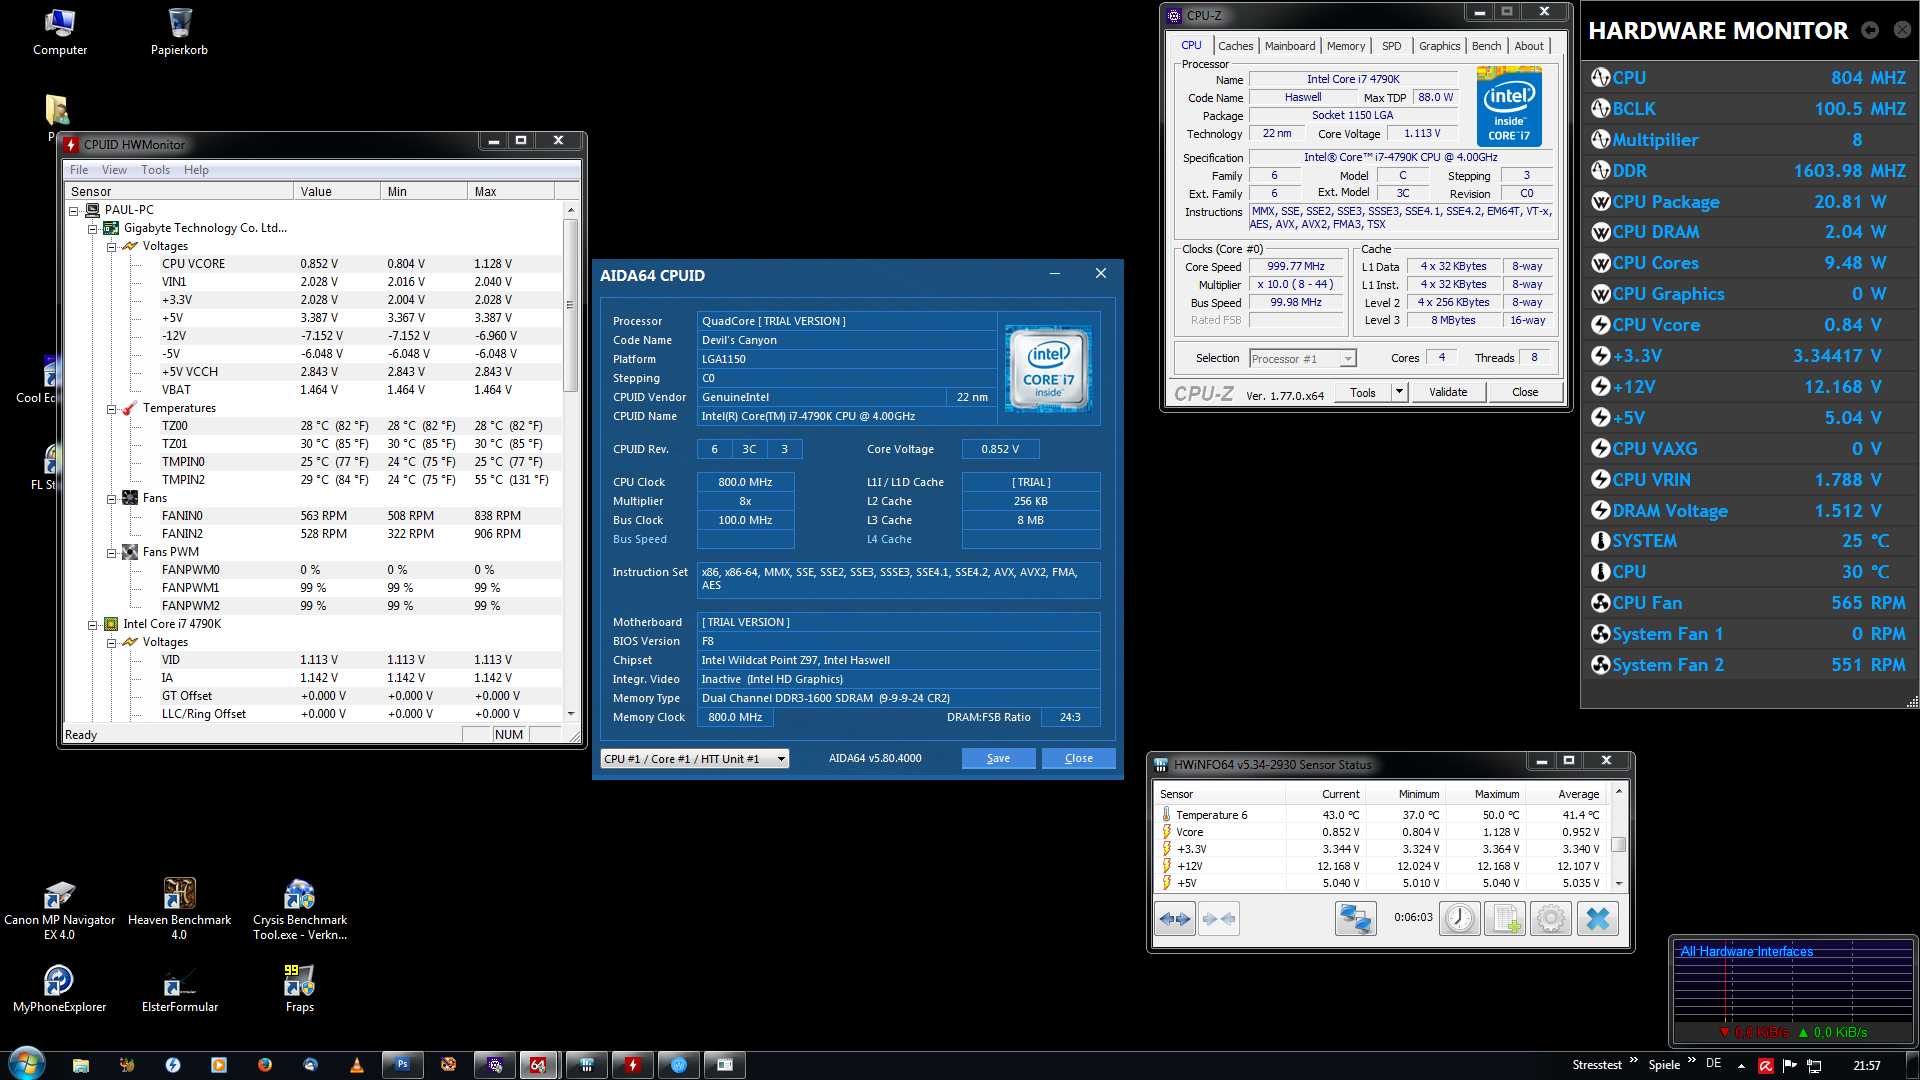Screen dimensions: 1920x1080
Task: Click the HWiNFO log file icon
Action: tap(1505, 918)
